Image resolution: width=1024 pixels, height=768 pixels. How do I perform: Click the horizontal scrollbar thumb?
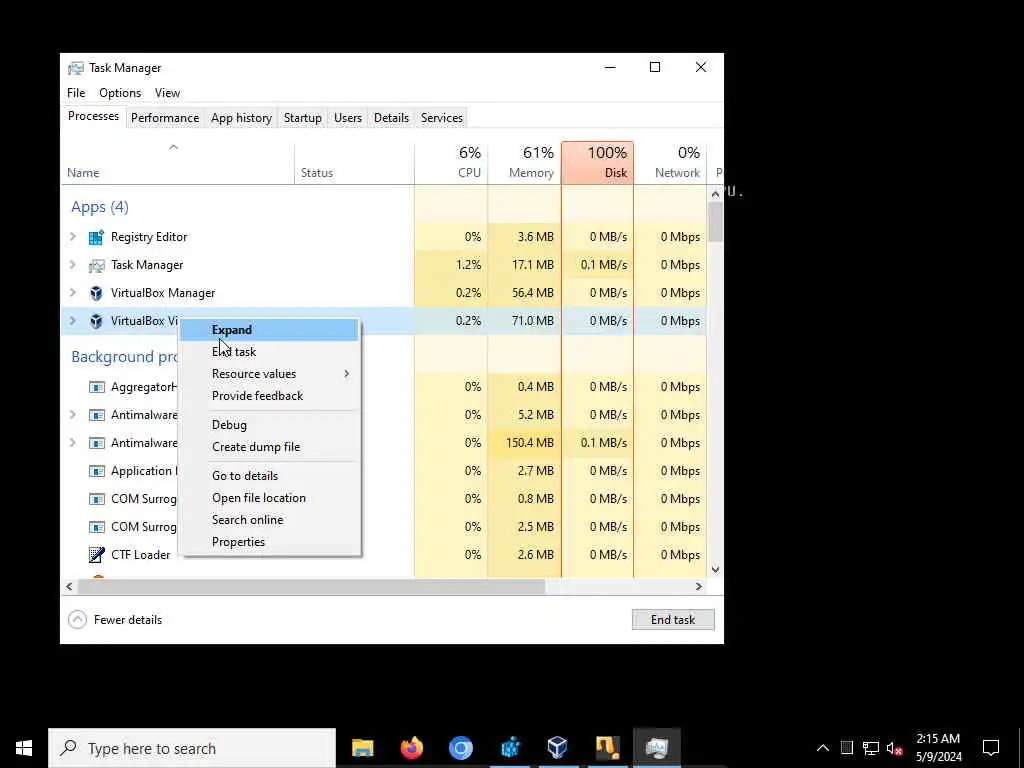click(x=311, y=587)
